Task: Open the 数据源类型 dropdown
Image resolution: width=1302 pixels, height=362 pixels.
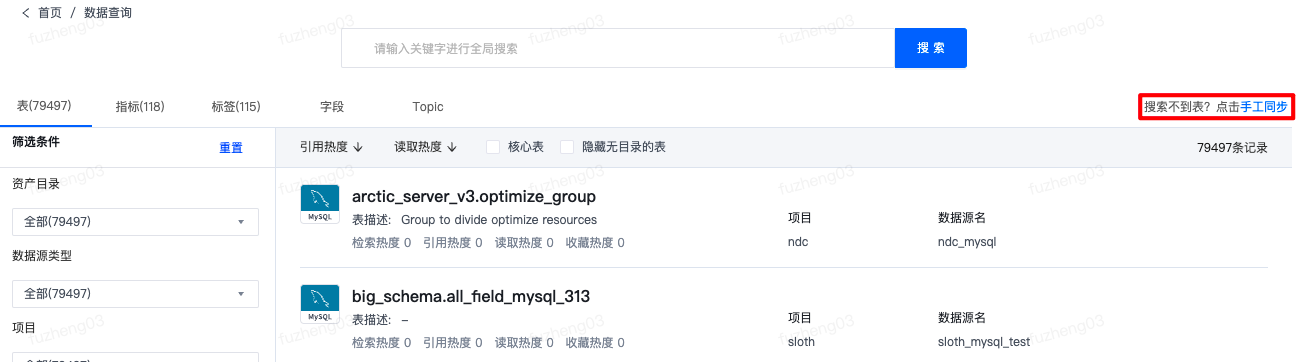Action: click(x=135, y=294)
